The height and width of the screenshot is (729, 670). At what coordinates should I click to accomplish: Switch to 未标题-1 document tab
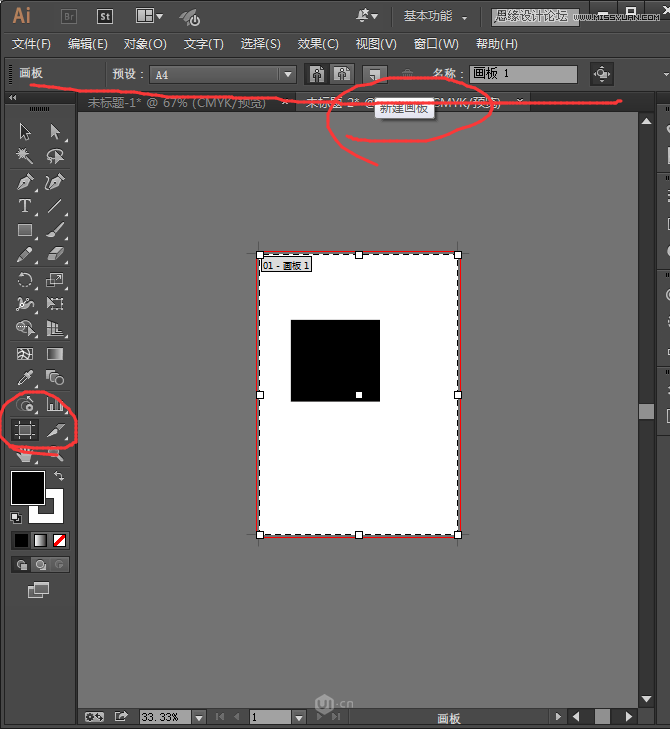[x=177, y=102]
